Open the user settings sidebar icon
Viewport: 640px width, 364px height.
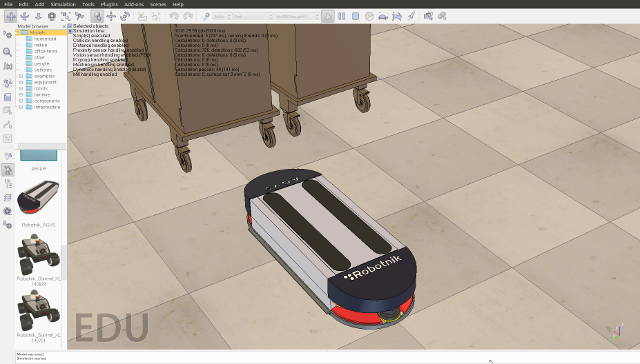[7, 225]
